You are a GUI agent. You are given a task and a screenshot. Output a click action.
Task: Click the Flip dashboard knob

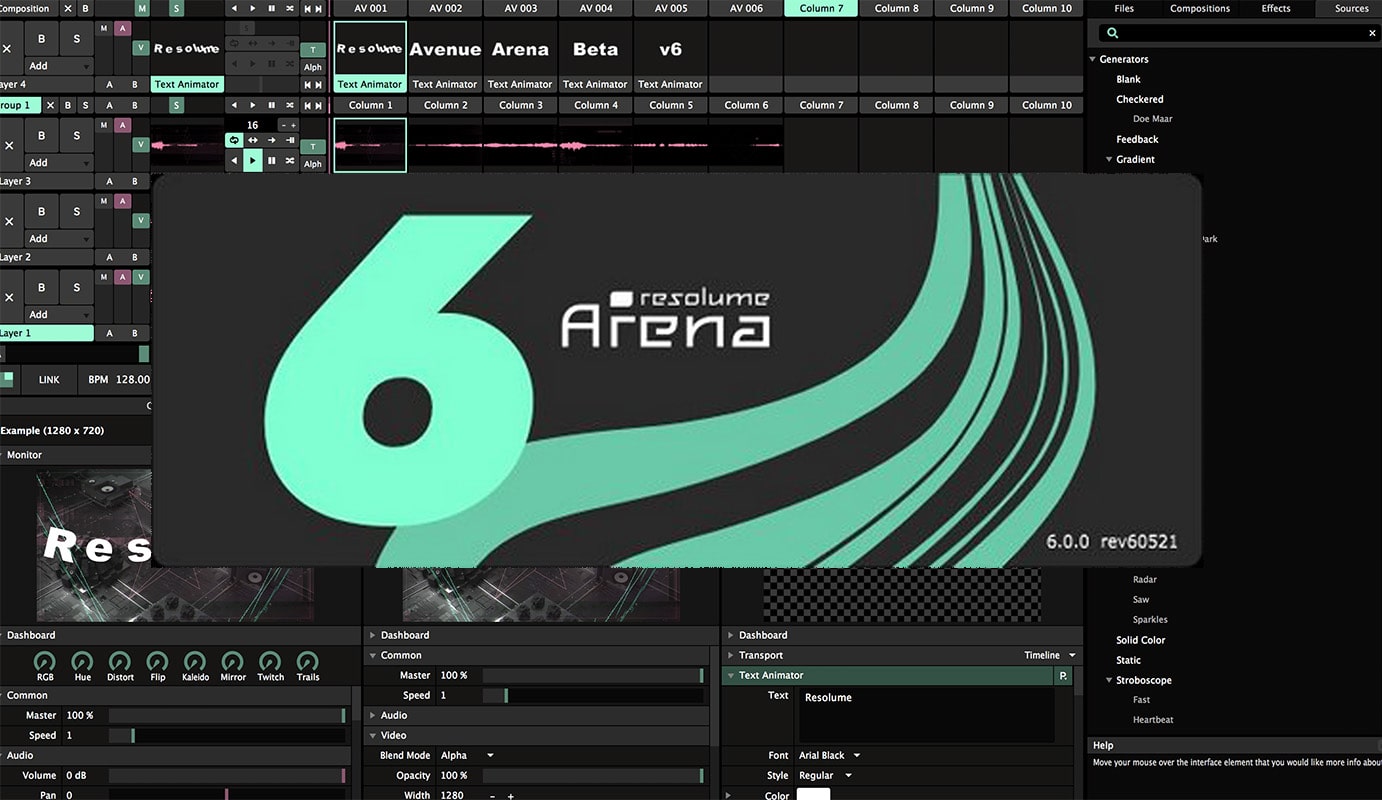157,662
